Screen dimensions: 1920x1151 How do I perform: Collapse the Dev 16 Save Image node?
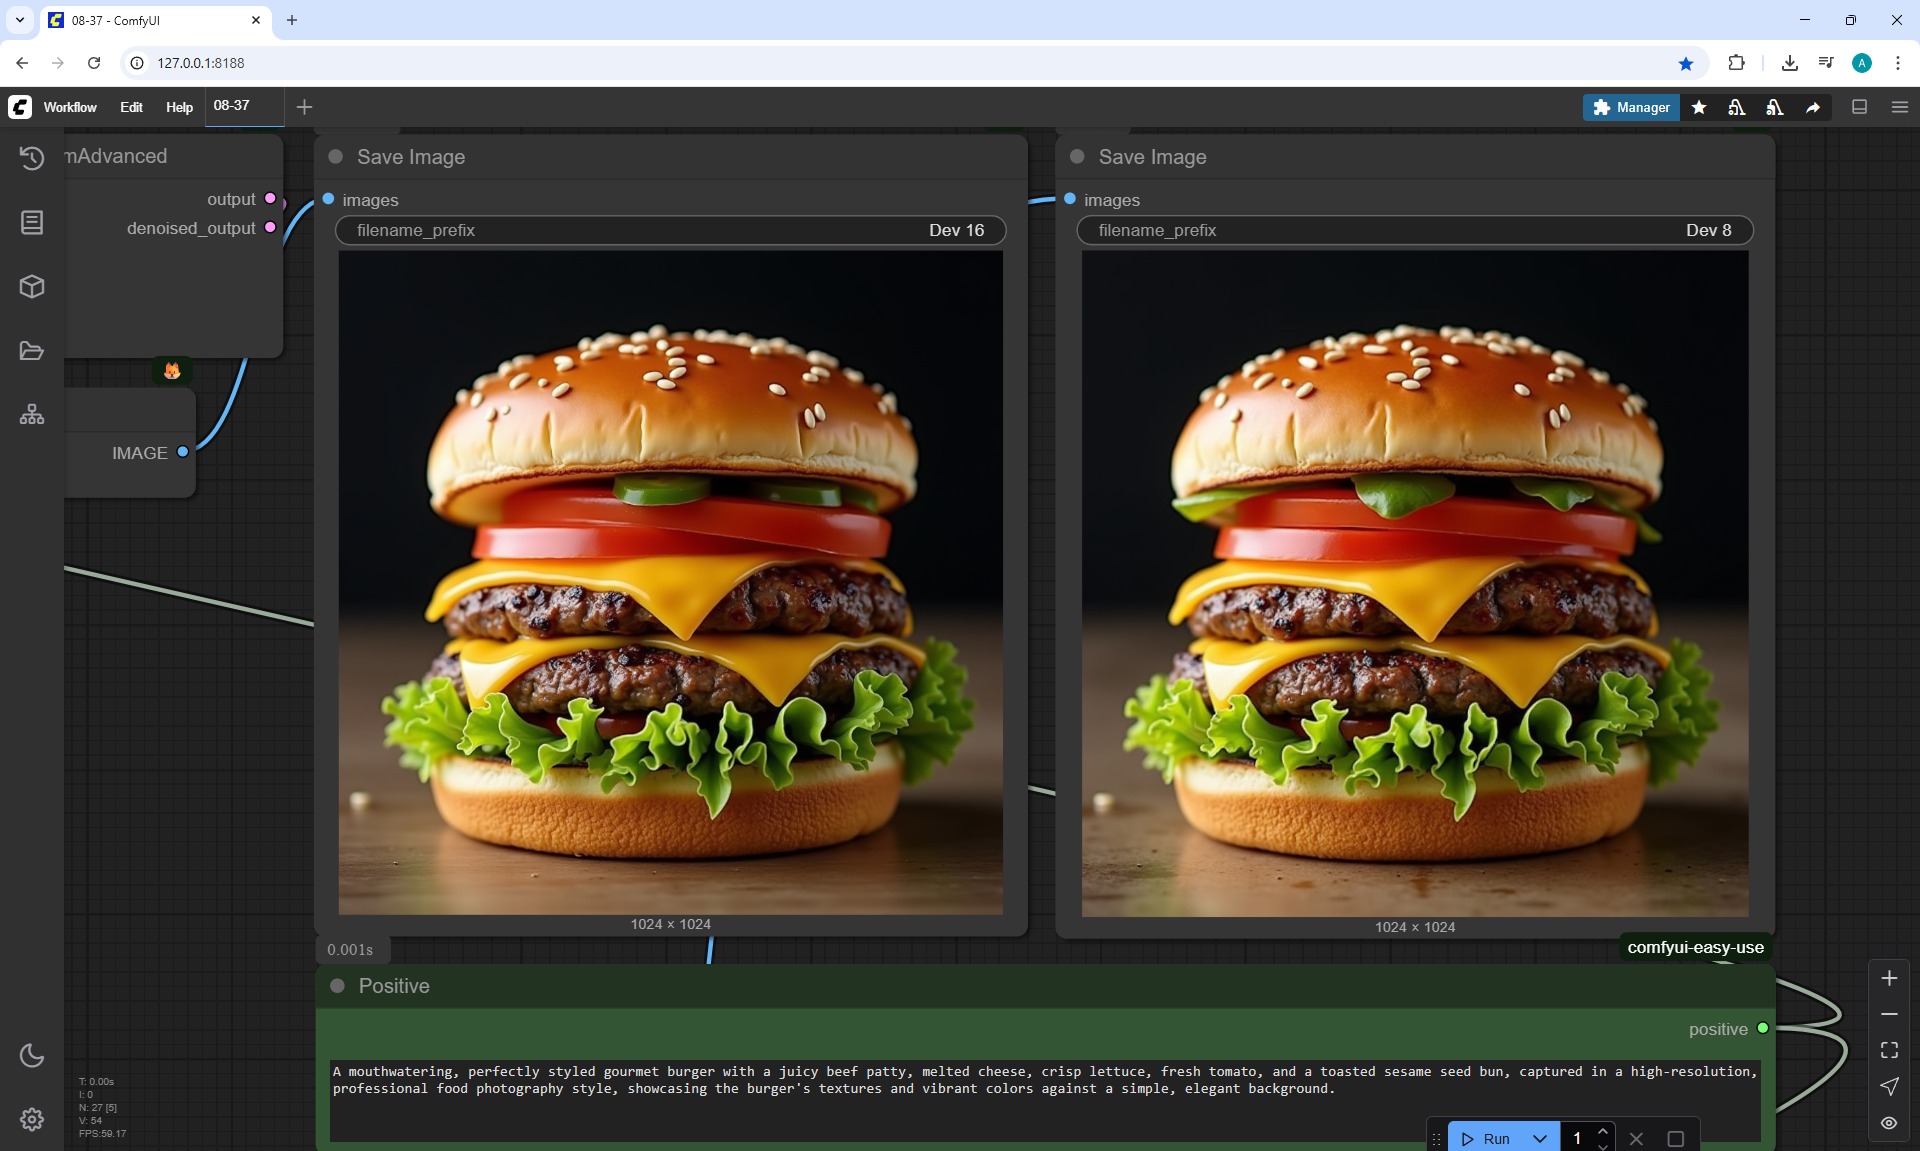[x=336, y=157]
